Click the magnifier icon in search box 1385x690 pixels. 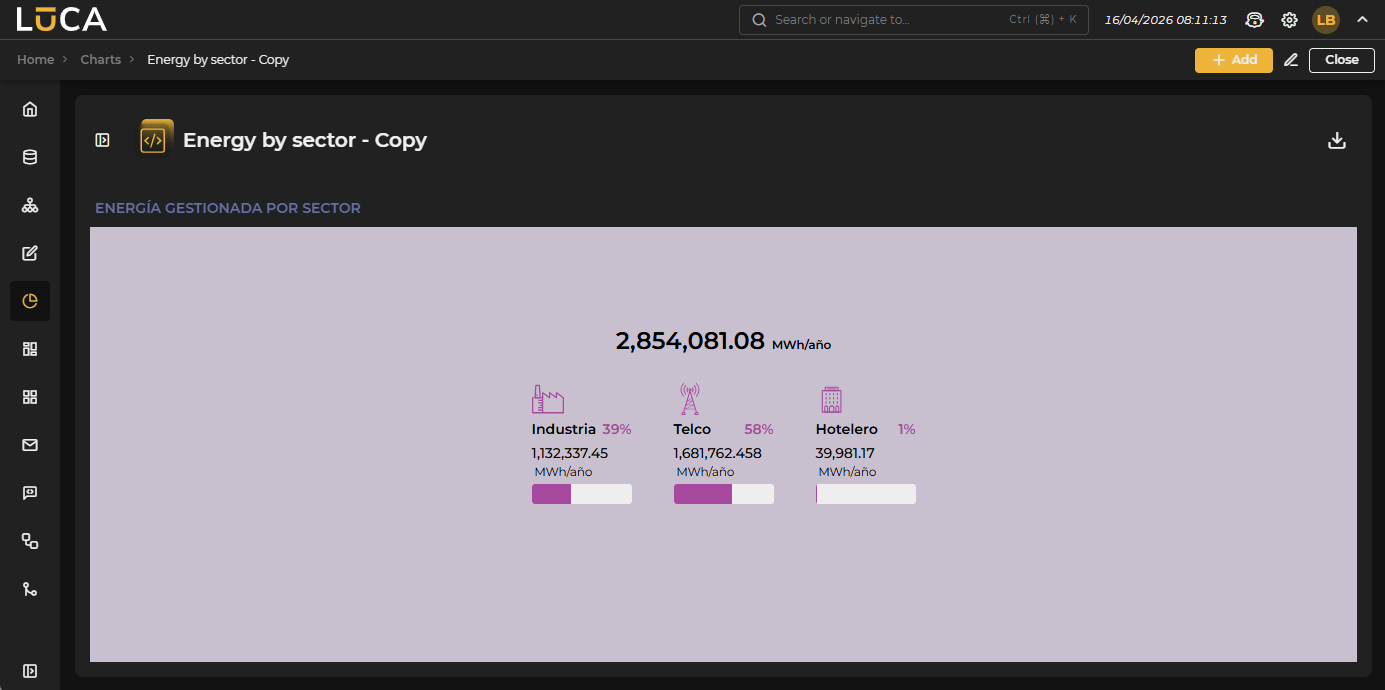(759, 20)
